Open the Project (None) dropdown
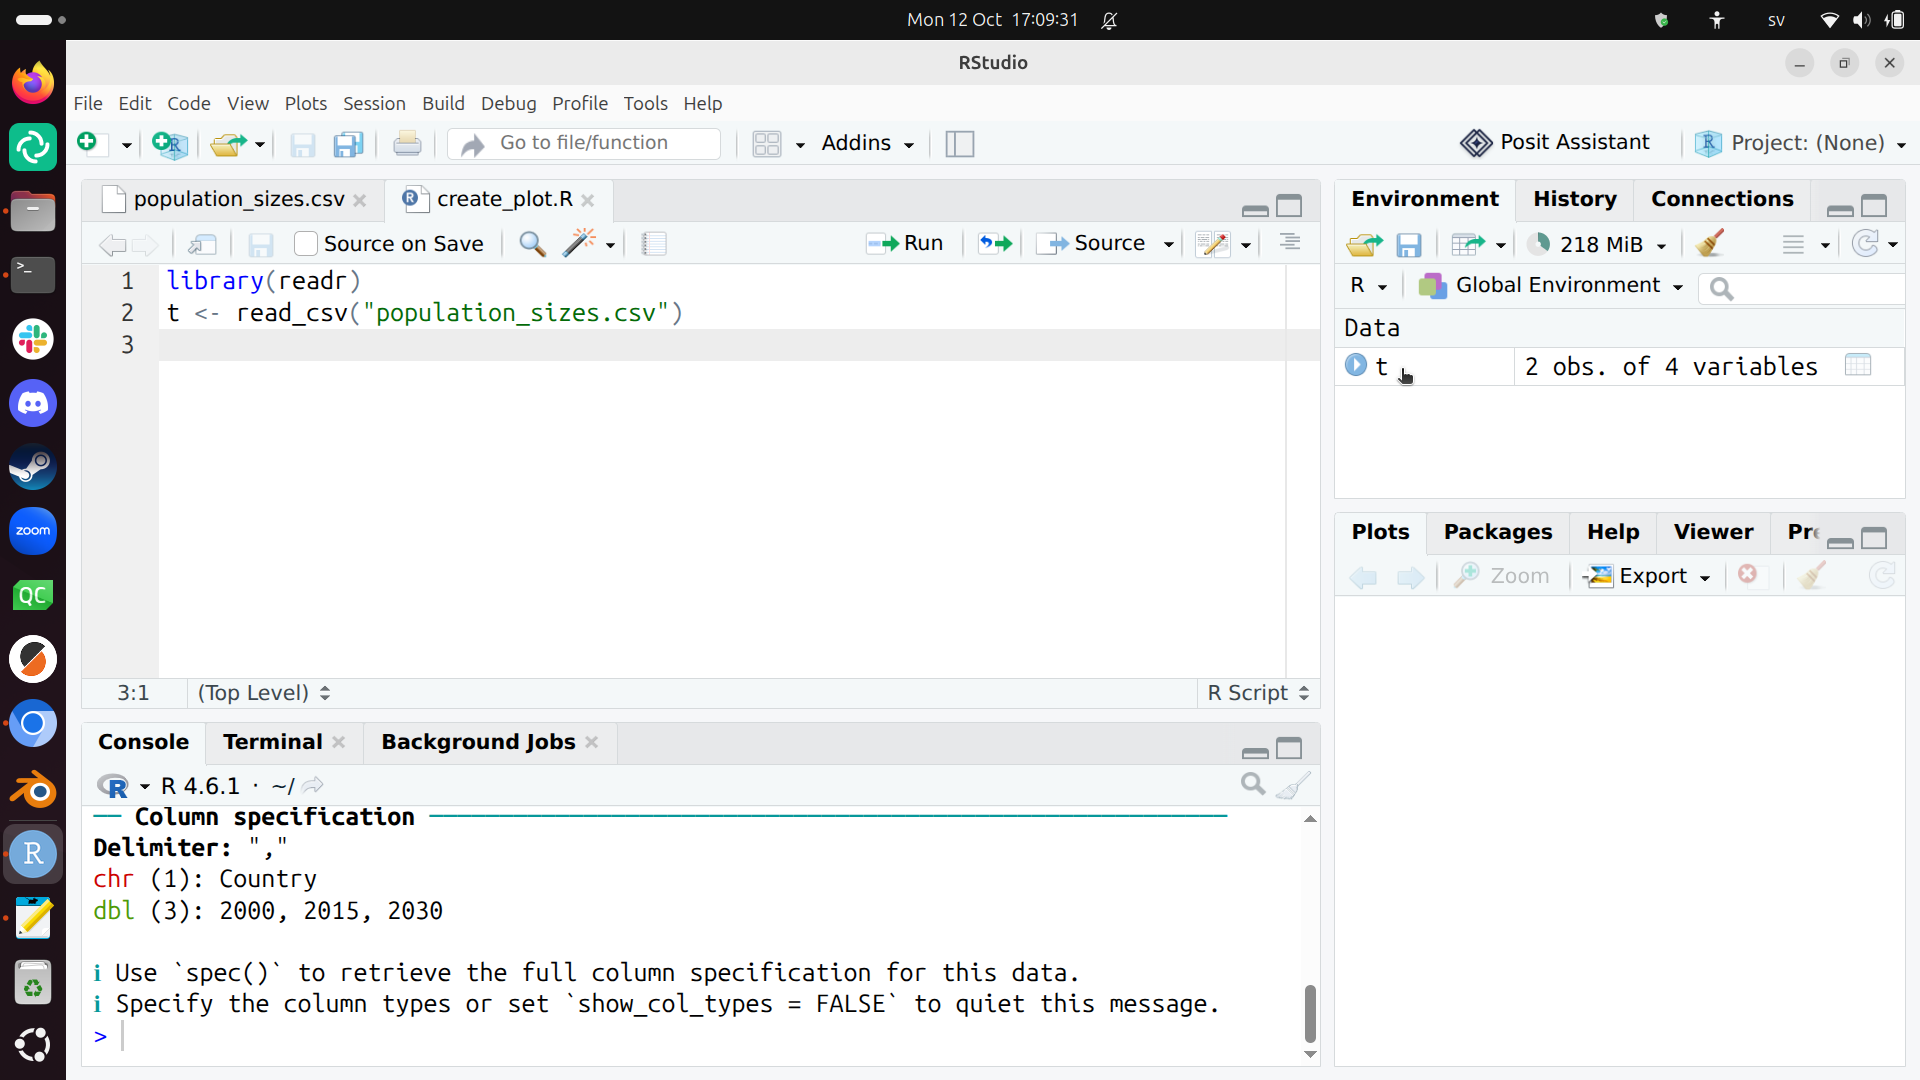Image resolution: width=1920 pixels, height=1080 pixels. pyautogui.click(x=1801, y=143)
